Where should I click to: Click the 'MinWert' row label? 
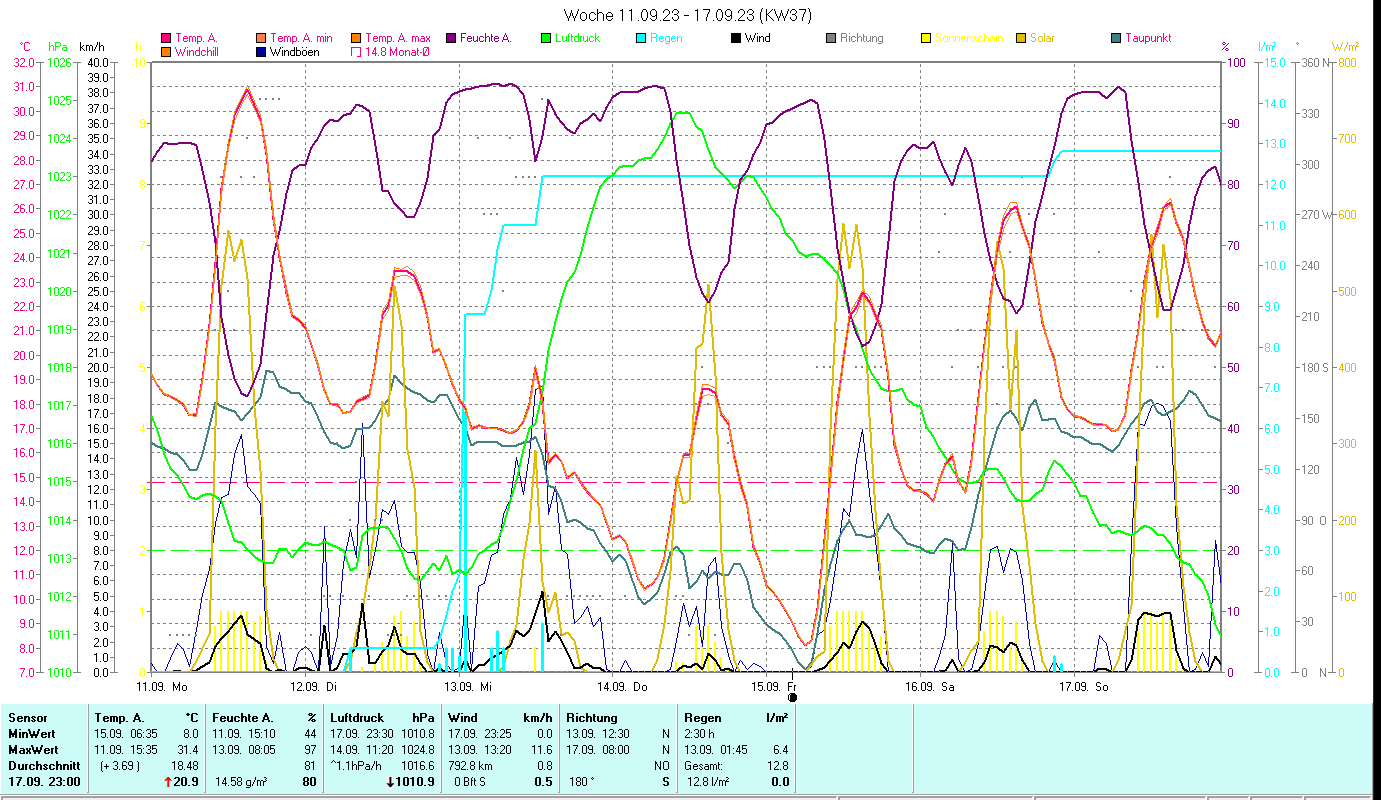click(x=31, y=733)
